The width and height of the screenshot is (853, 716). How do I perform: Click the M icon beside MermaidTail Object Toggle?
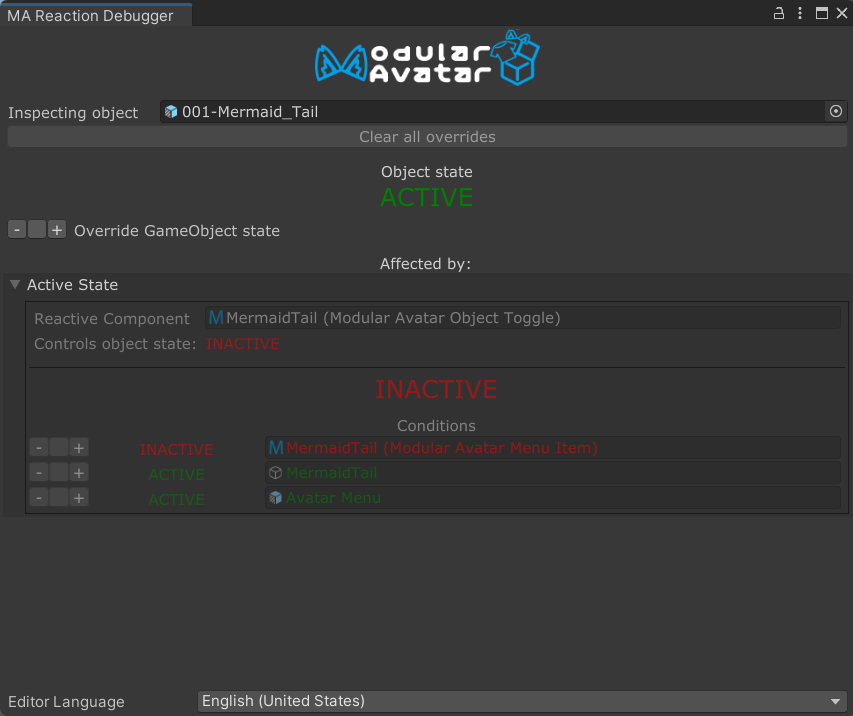tap(216, 318)
